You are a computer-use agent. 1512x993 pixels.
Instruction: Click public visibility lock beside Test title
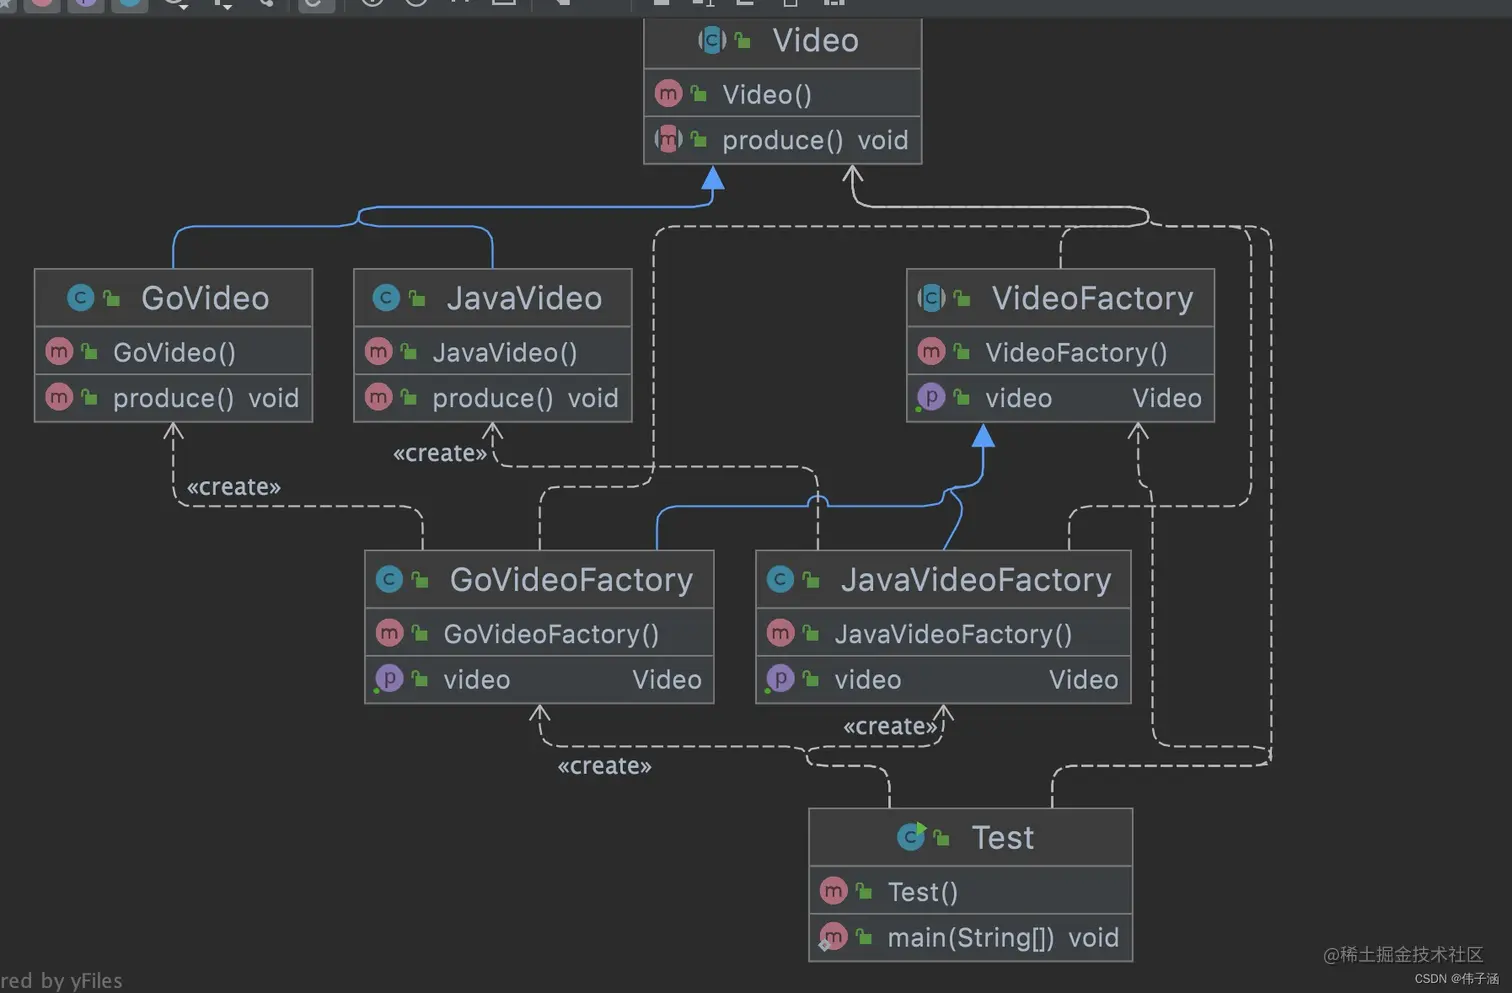pos(942,838)
